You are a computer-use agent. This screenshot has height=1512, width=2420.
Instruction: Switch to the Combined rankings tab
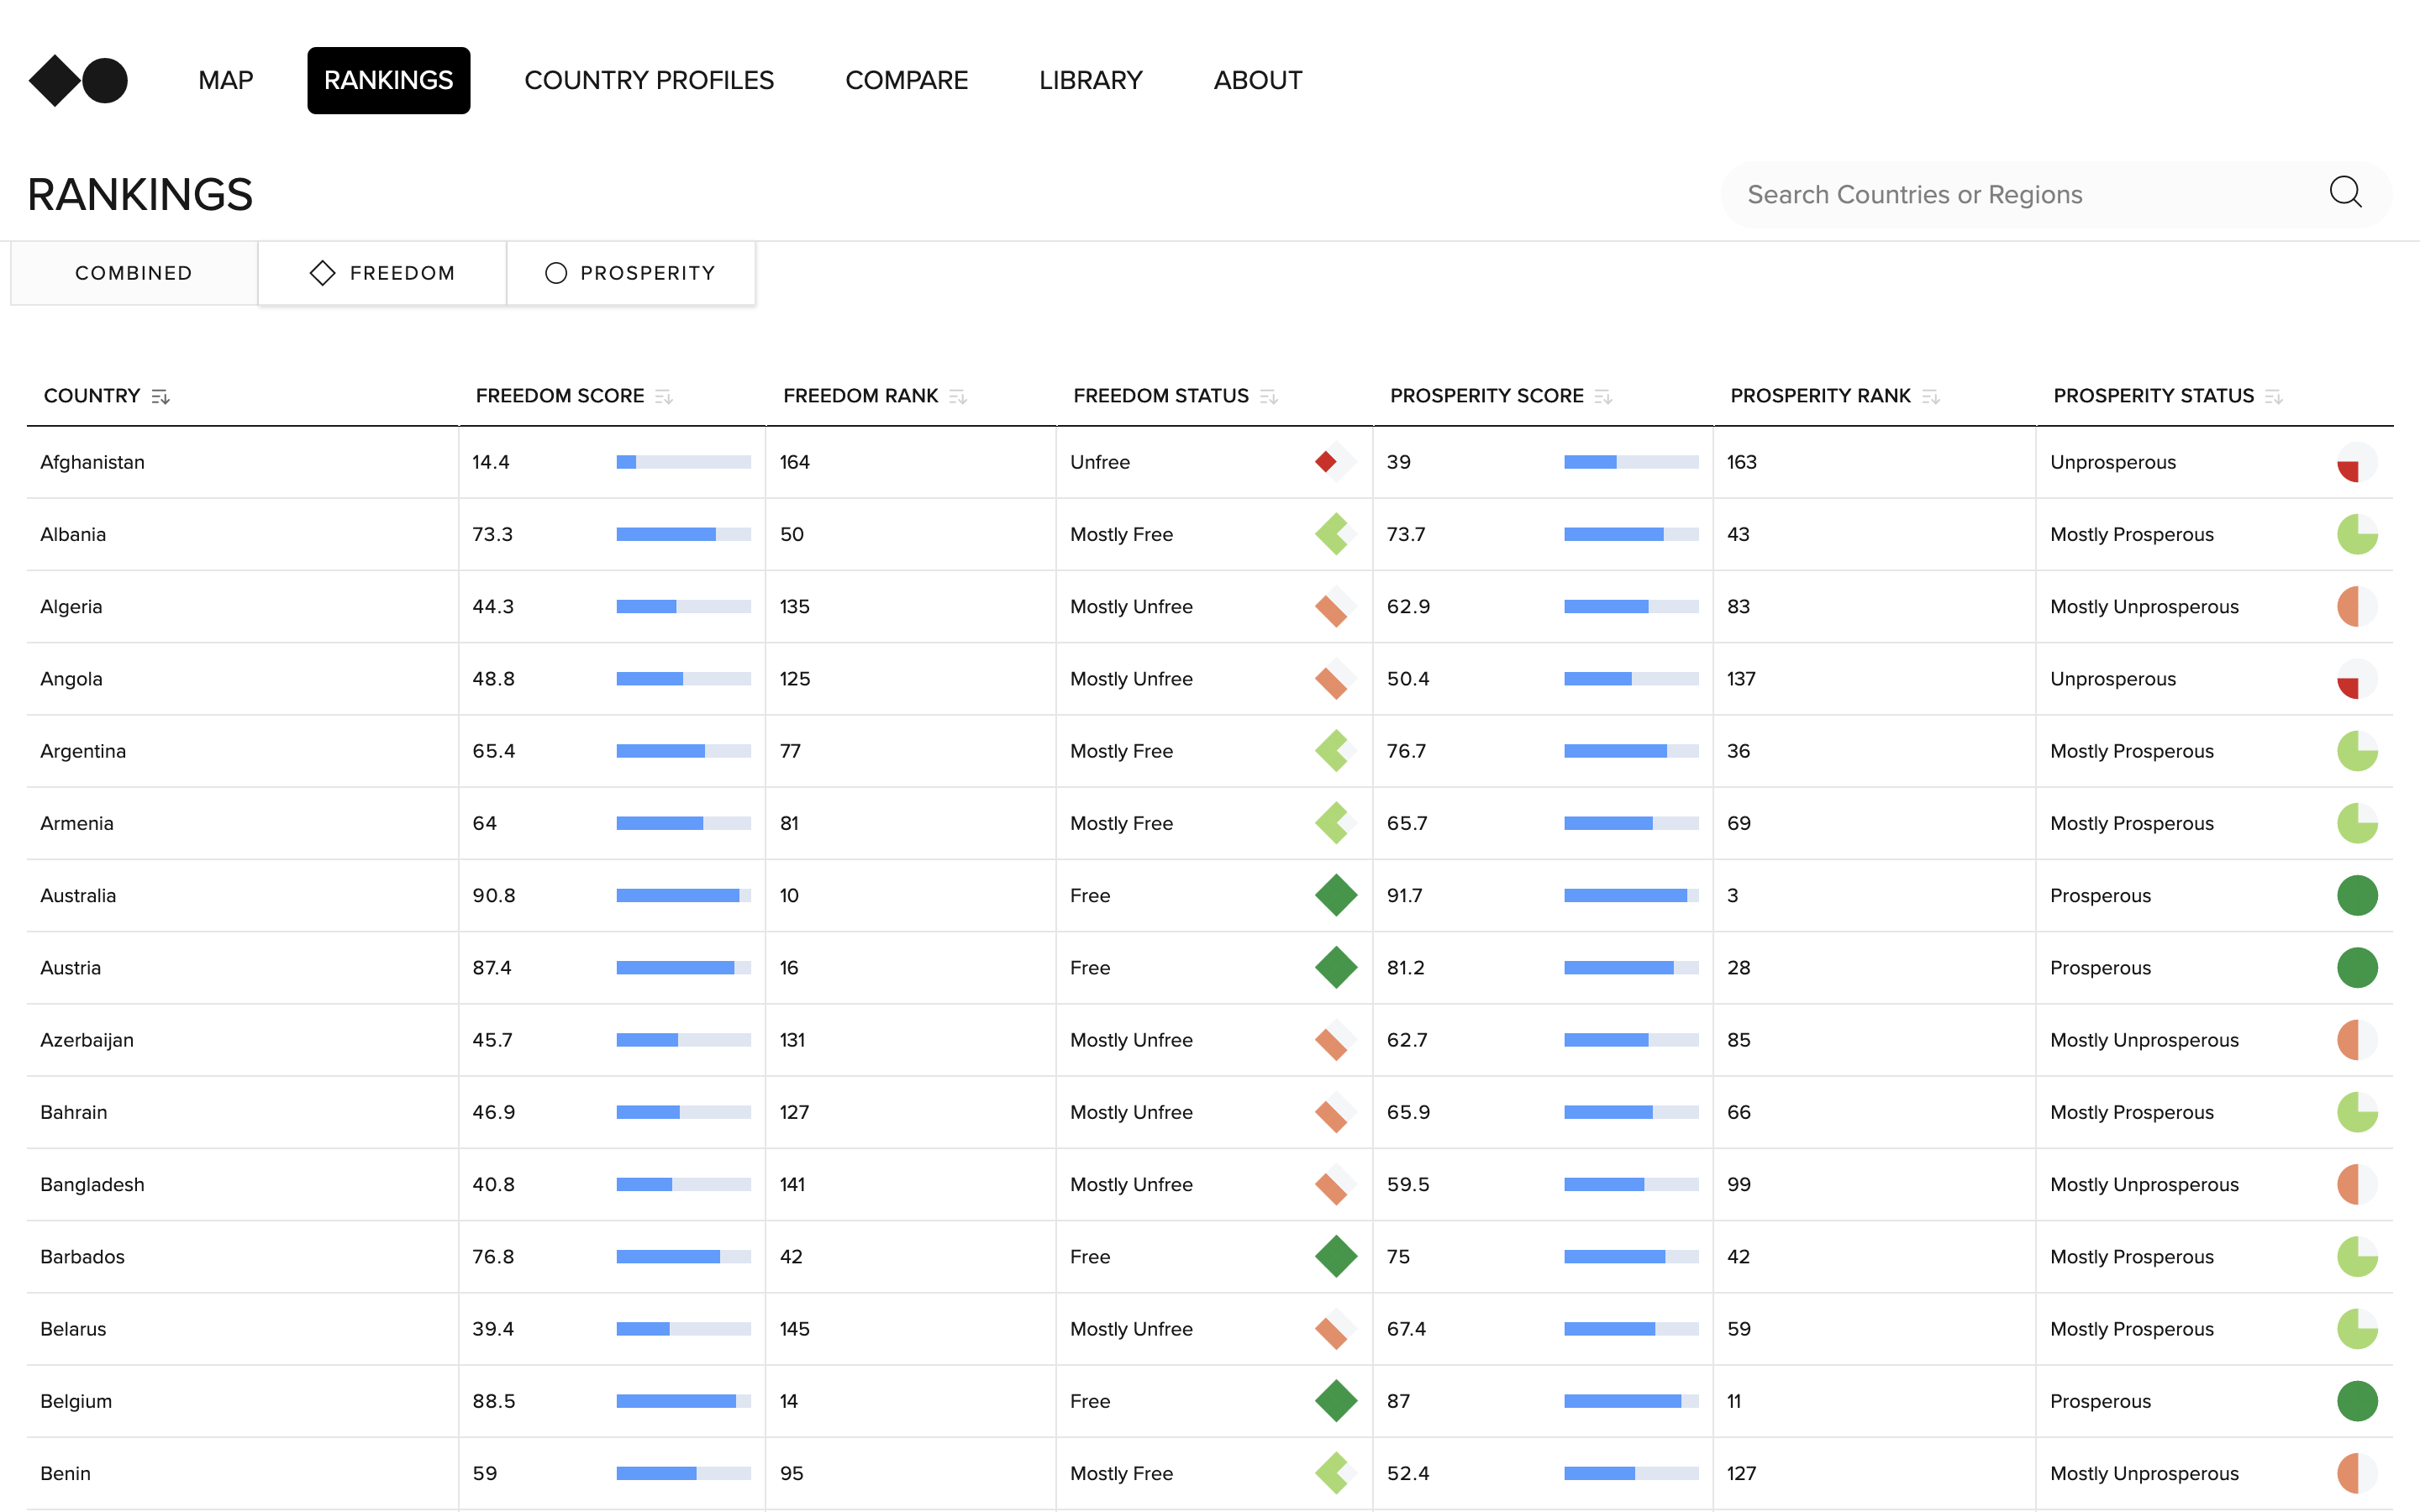(x=134, y=273)
